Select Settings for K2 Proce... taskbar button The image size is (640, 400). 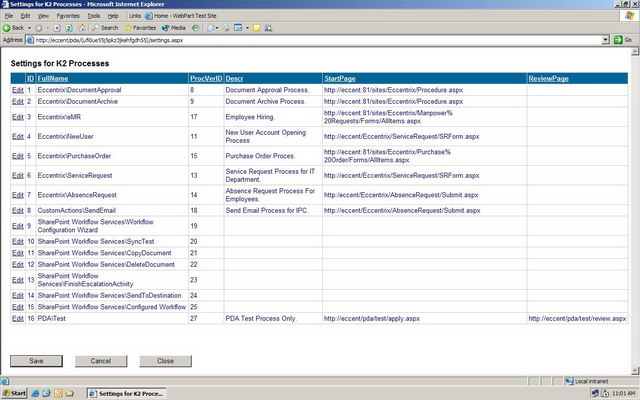[x=127, y=393]
